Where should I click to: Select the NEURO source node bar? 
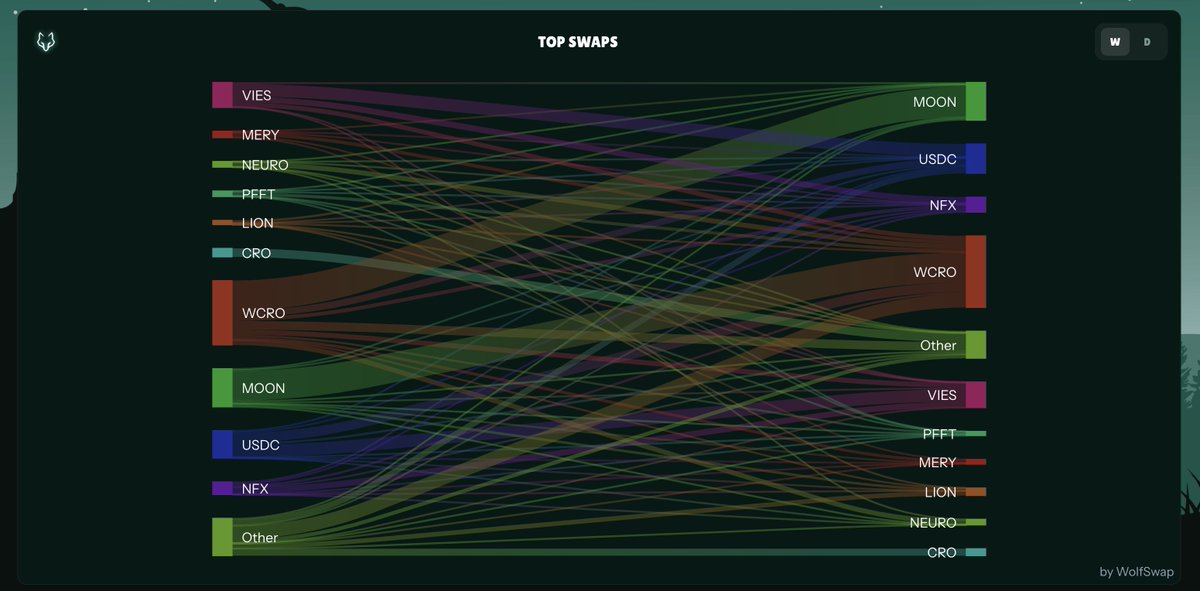tap(222, 164)
